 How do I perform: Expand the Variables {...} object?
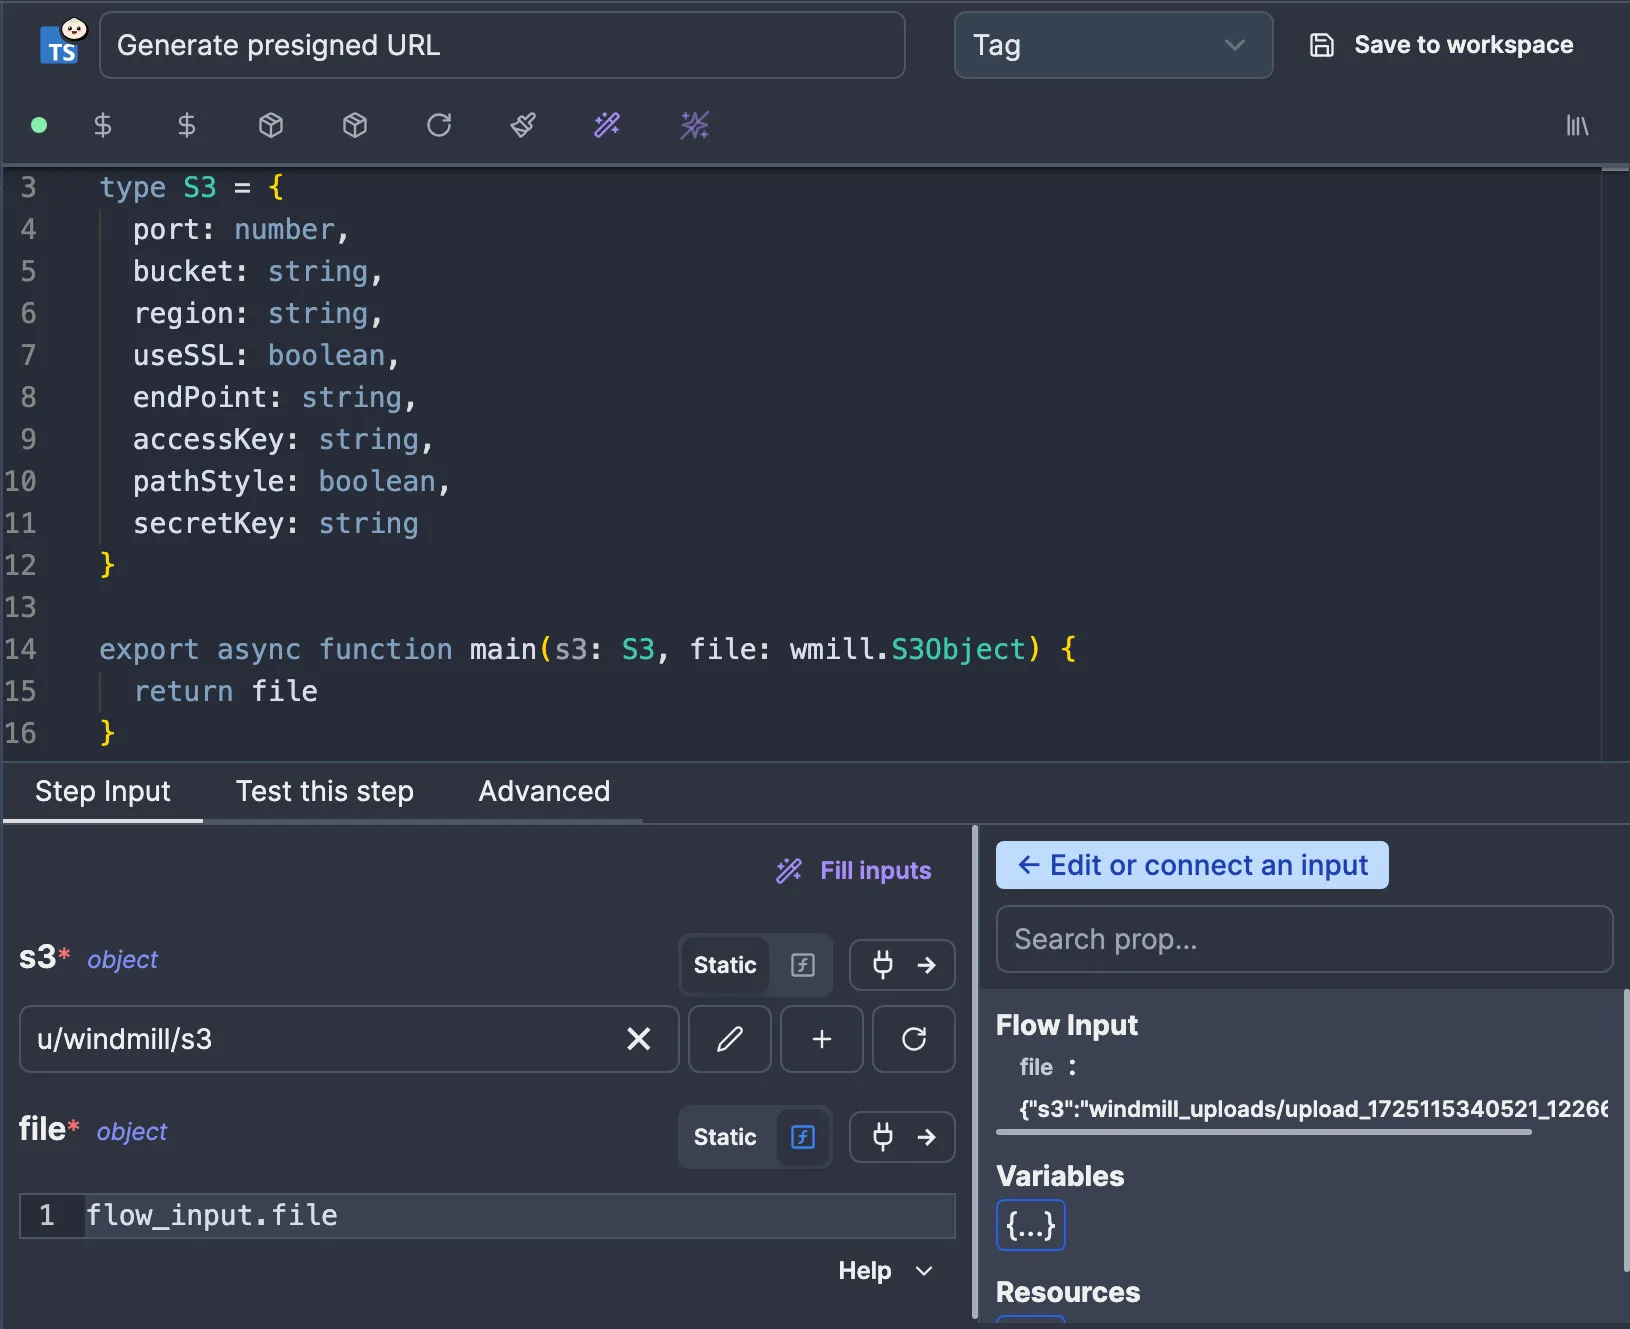point(1030,1225)
